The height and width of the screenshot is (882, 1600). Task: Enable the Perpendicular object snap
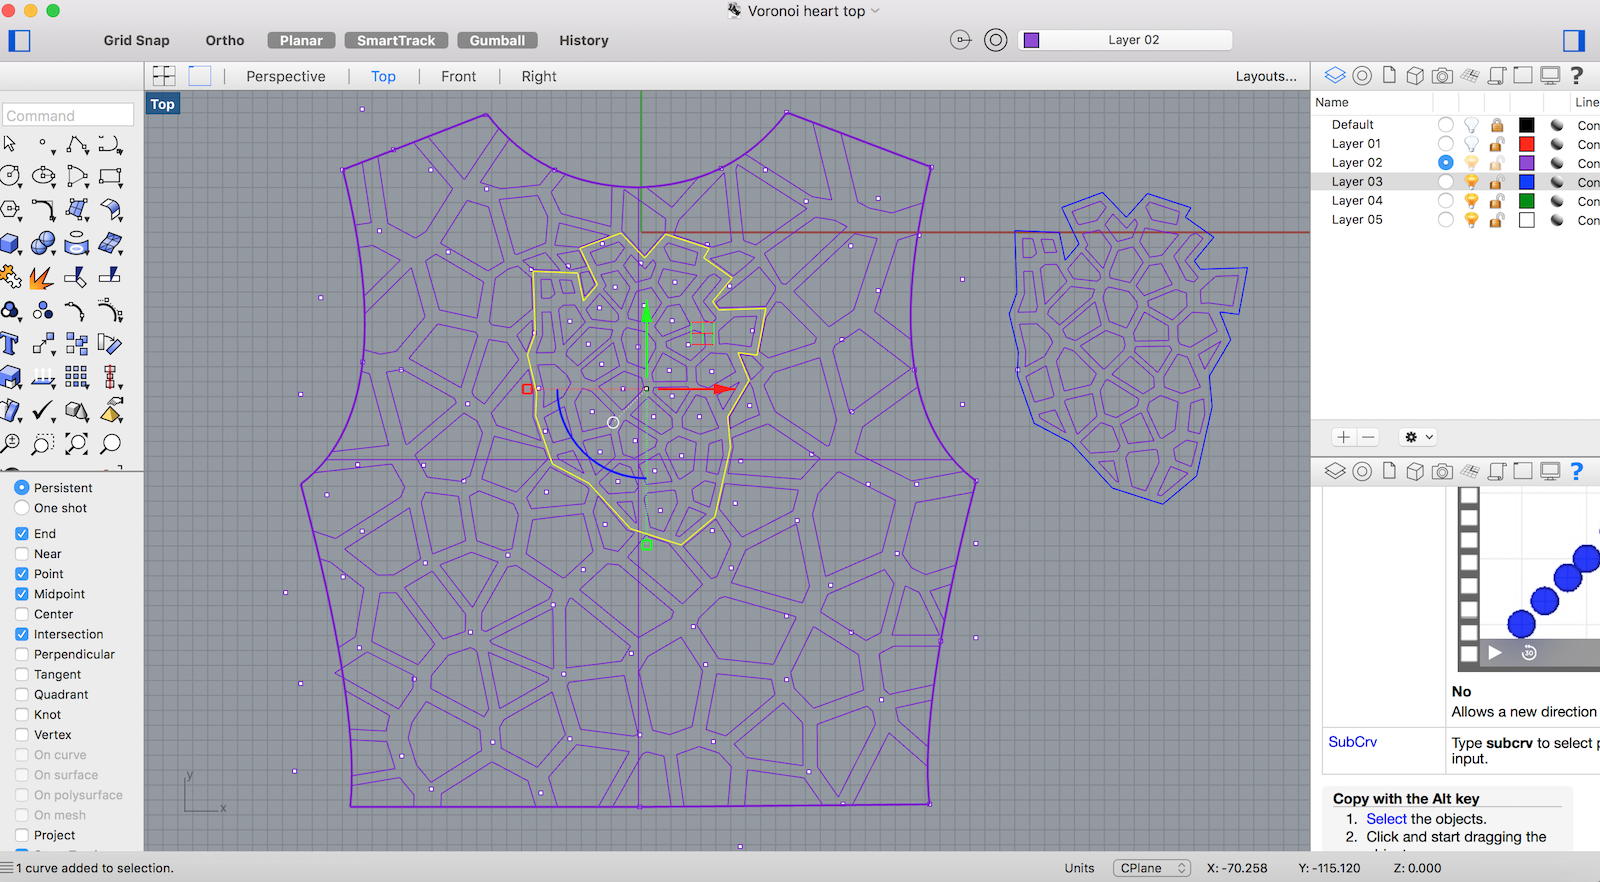22,654
